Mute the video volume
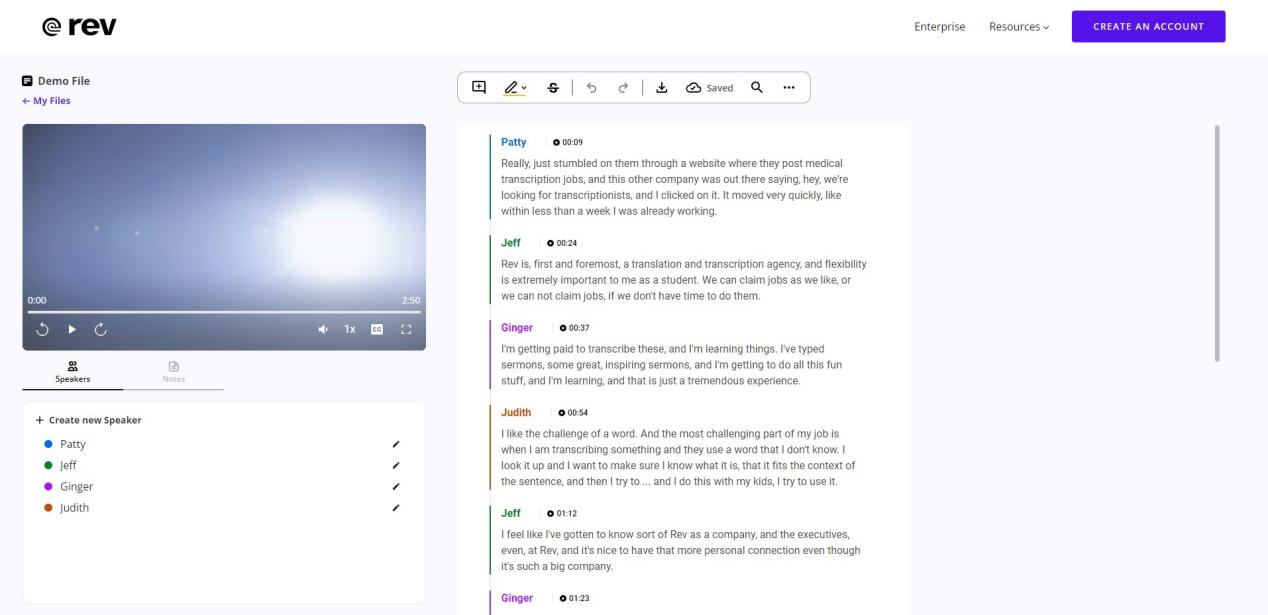 pyautogui.click(x=323, y=329)
